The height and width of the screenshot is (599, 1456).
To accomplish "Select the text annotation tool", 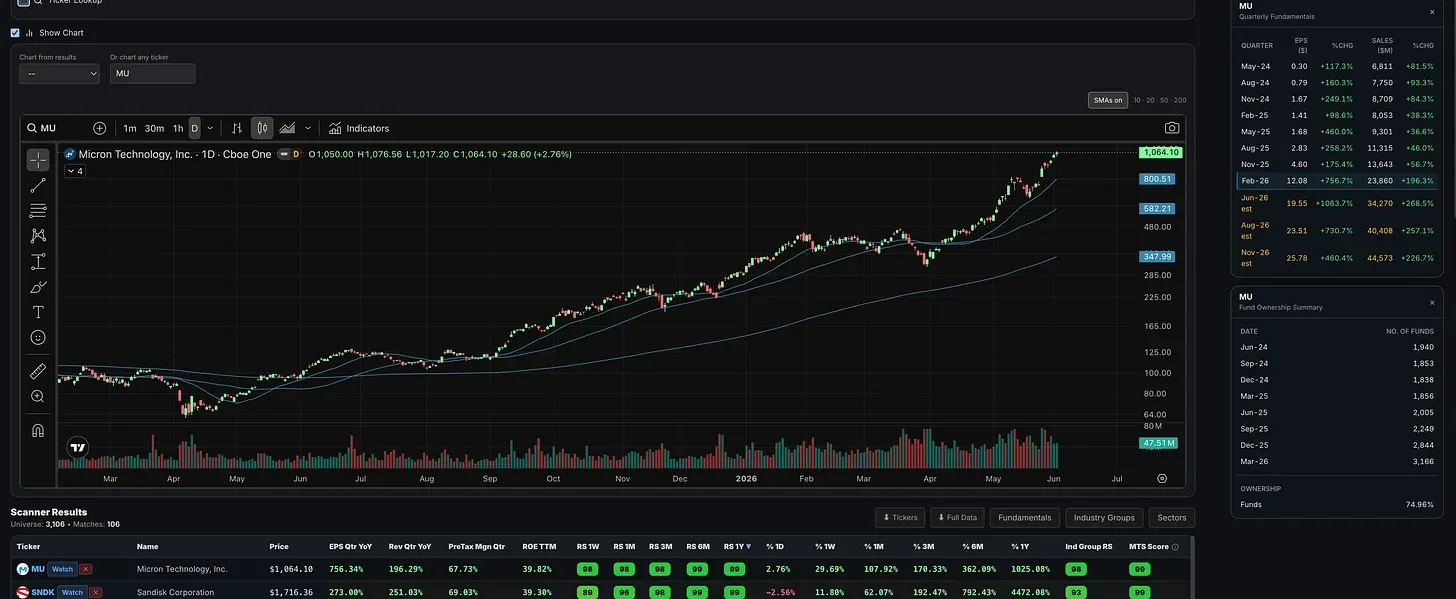I will [38, 312].
